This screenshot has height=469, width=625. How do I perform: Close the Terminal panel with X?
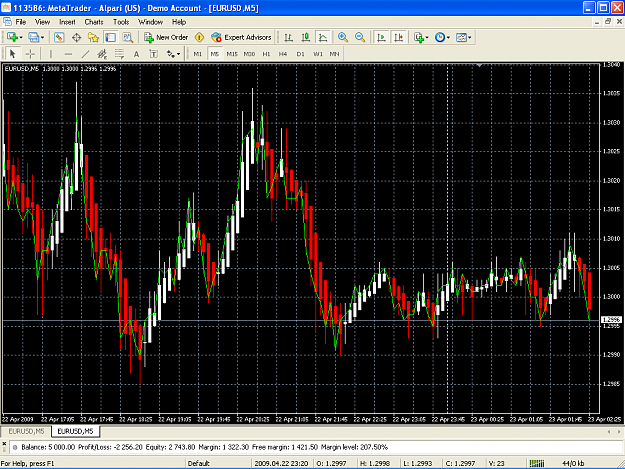(4, 443)
